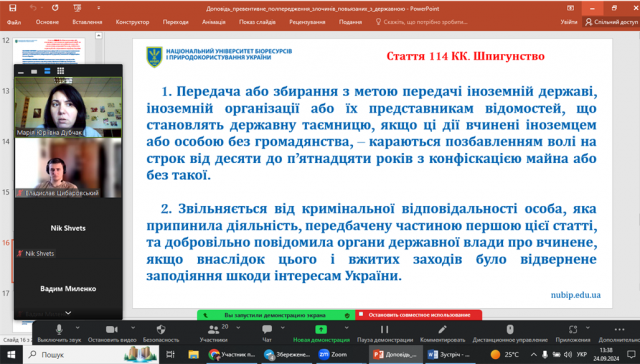Open the Конструктор ribbon tab

click(132, 22)
